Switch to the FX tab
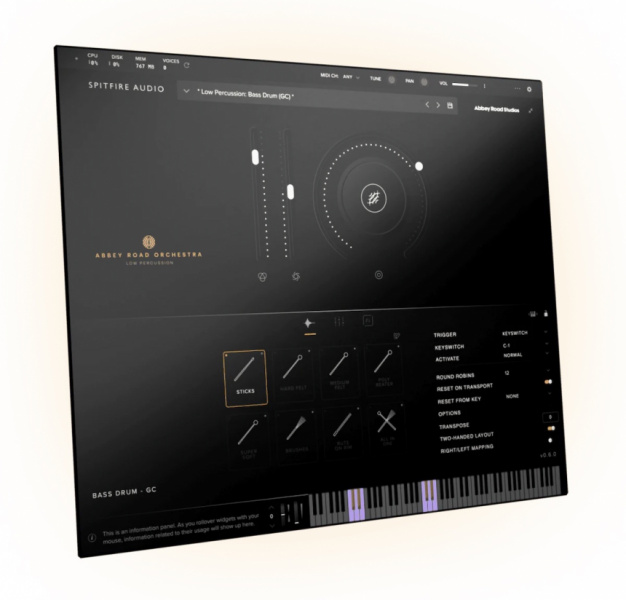Viewport: 626px width, 600px height. point(368,320)
